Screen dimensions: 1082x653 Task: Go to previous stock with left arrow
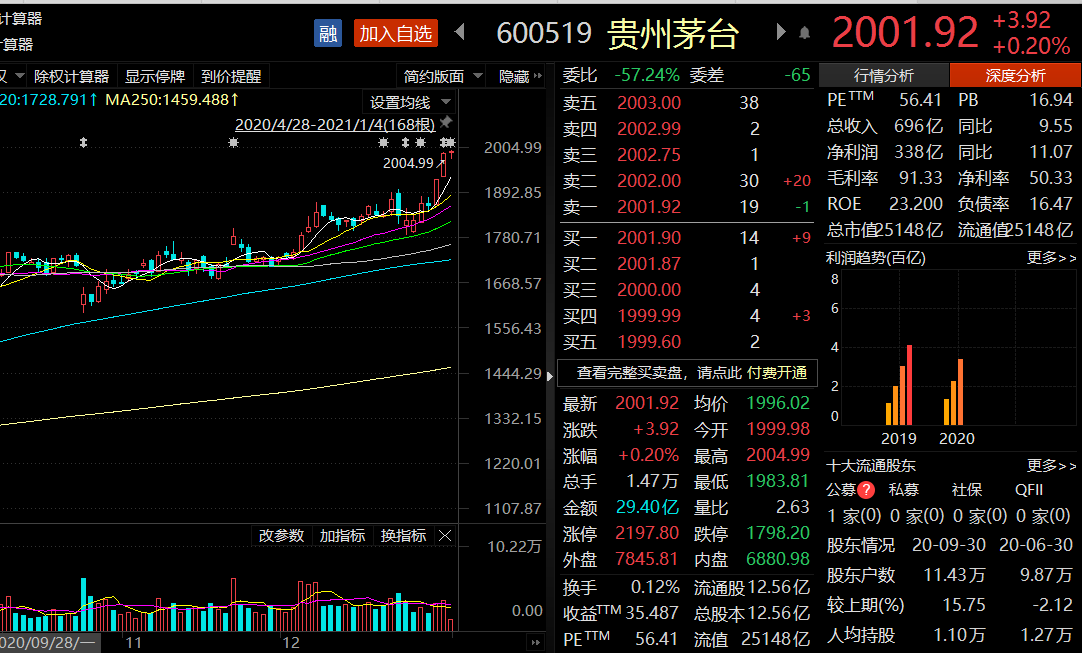point(460,32)
